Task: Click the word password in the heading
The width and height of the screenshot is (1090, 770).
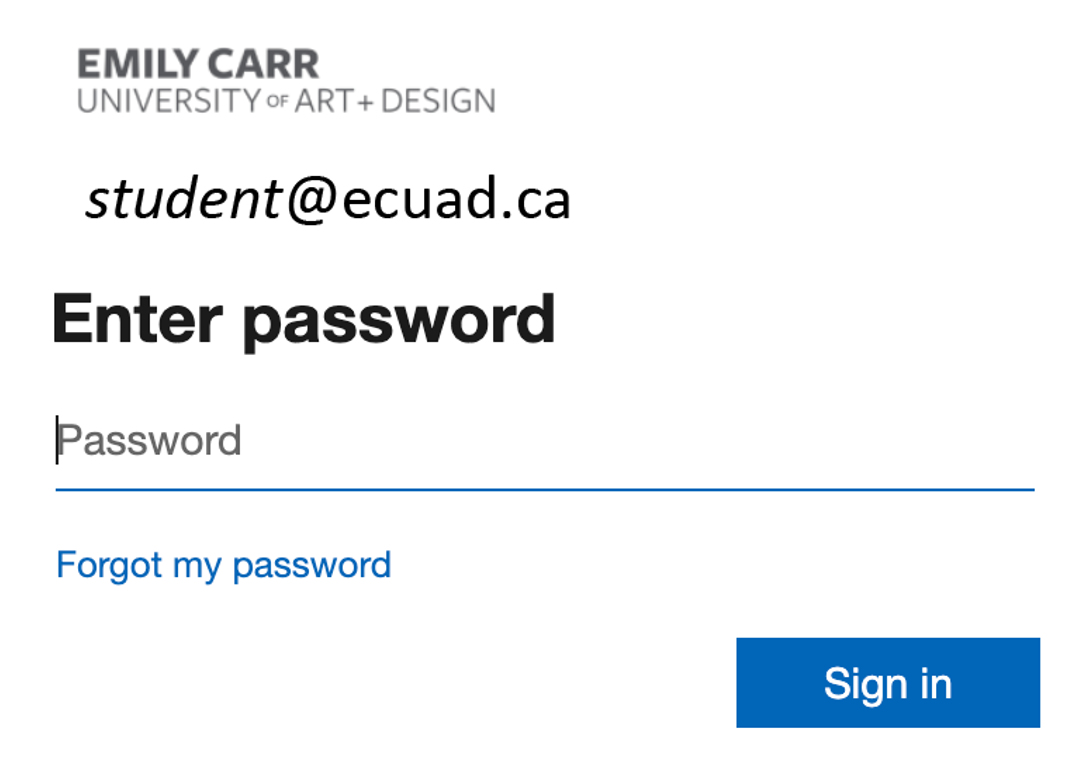Action: tap(399, 324)
